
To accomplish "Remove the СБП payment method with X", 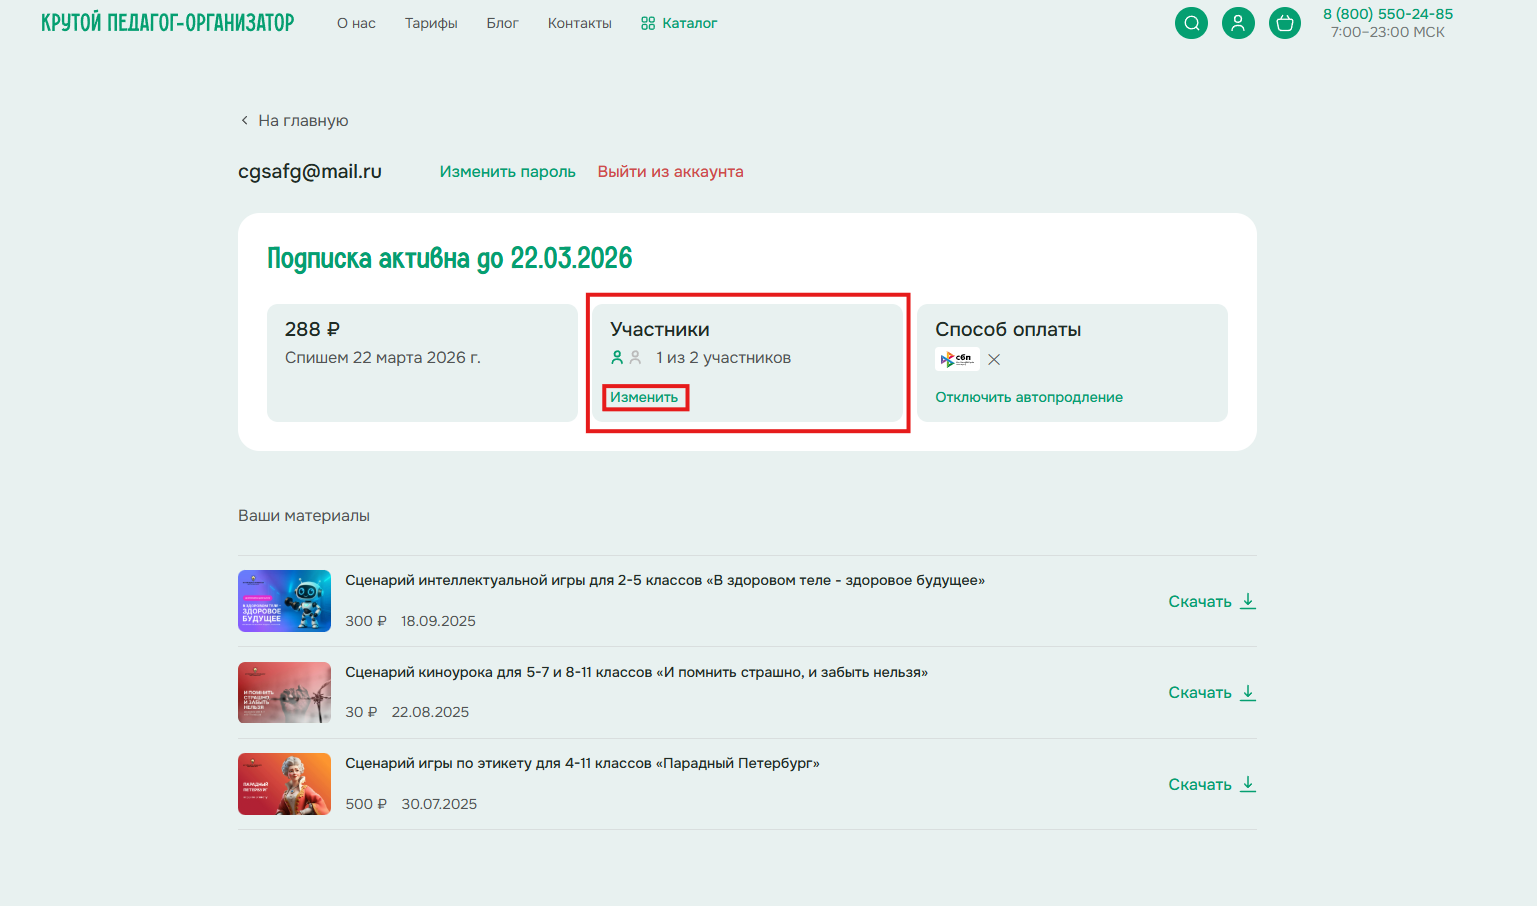I will pyautogui.click(x=994, y=360).
